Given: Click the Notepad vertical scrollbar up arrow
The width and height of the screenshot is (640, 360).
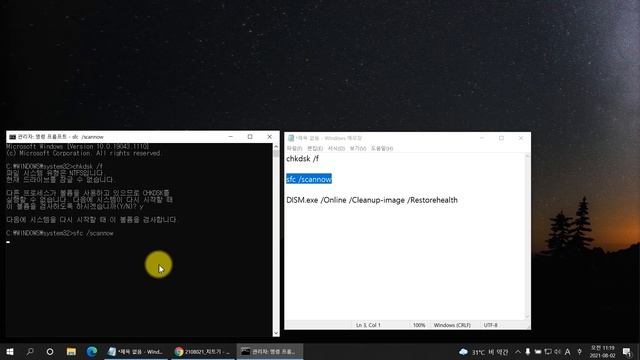Looking at the screenshot, I should pyautogui.click(x=527, y=156).
